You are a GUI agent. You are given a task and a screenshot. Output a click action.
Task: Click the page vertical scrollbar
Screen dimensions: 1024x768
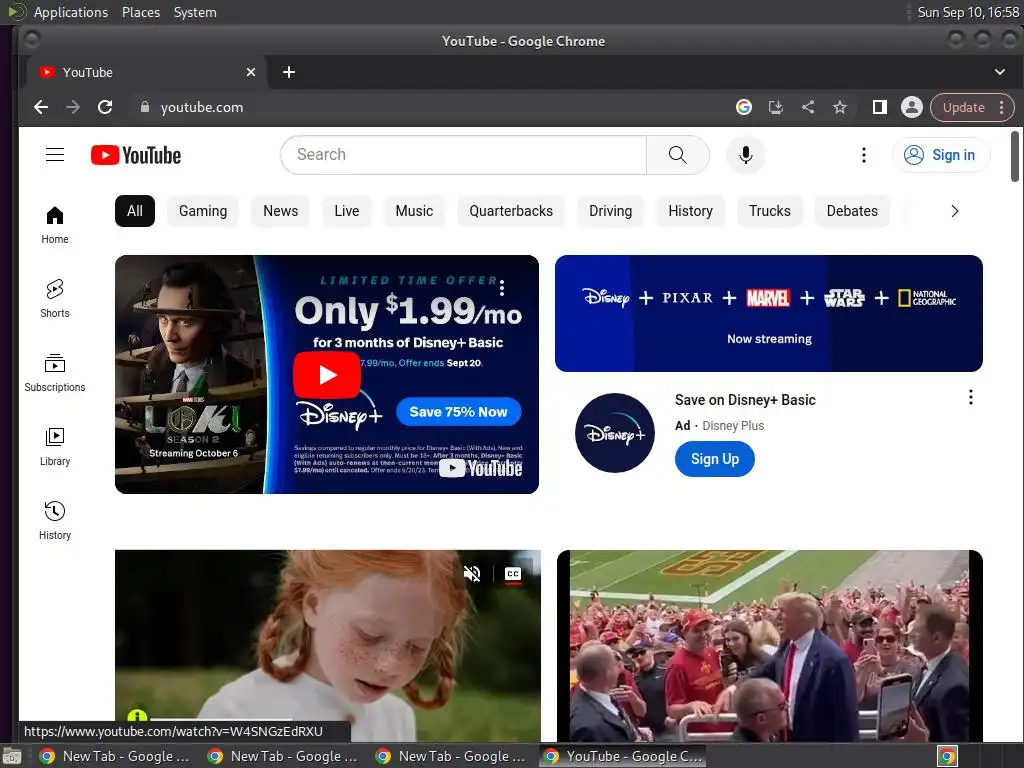[1014, 157]
